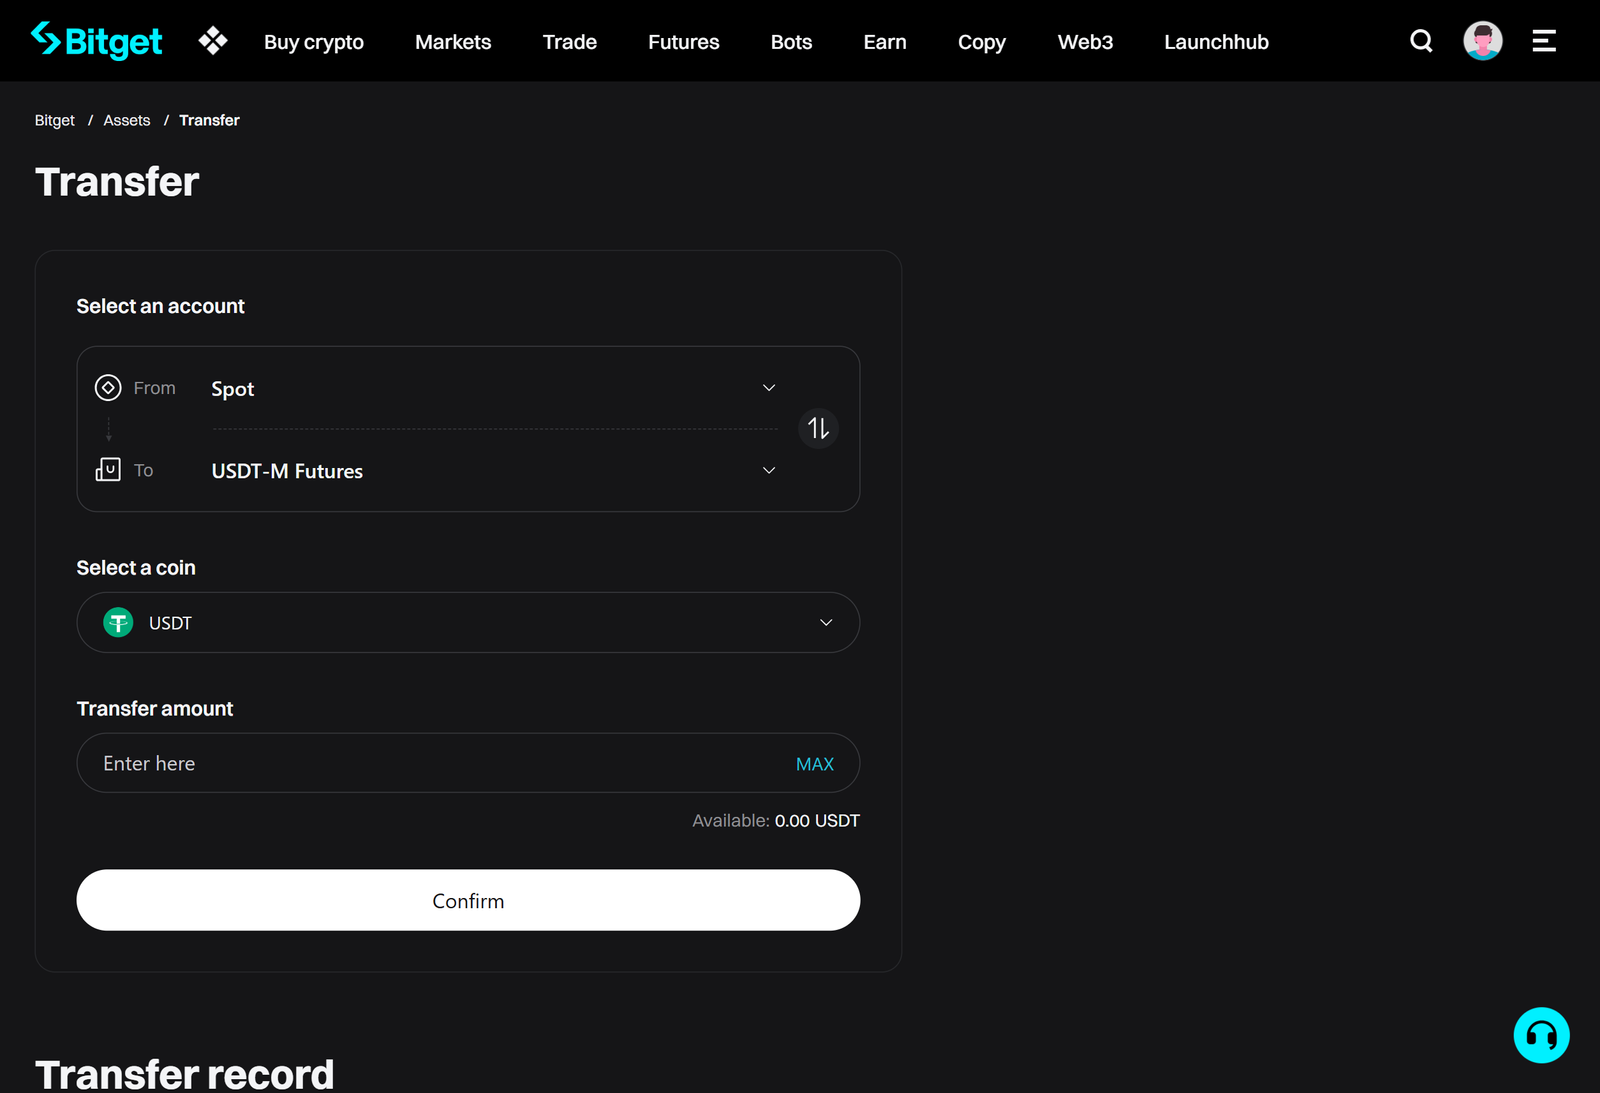Click the Futures account icon next to To

pyautogui.click(x=108, y=469)
